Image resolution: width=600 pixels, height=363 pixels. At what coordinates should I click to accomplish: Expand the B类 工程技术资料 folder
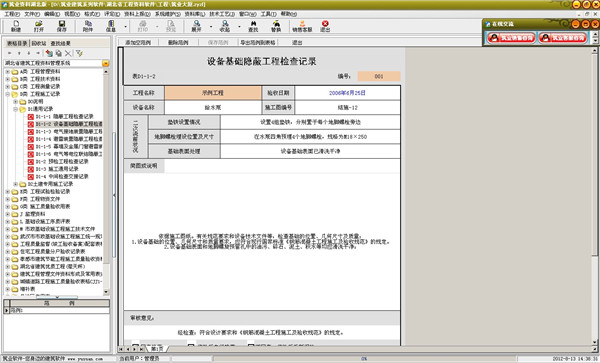coord(7,79)
